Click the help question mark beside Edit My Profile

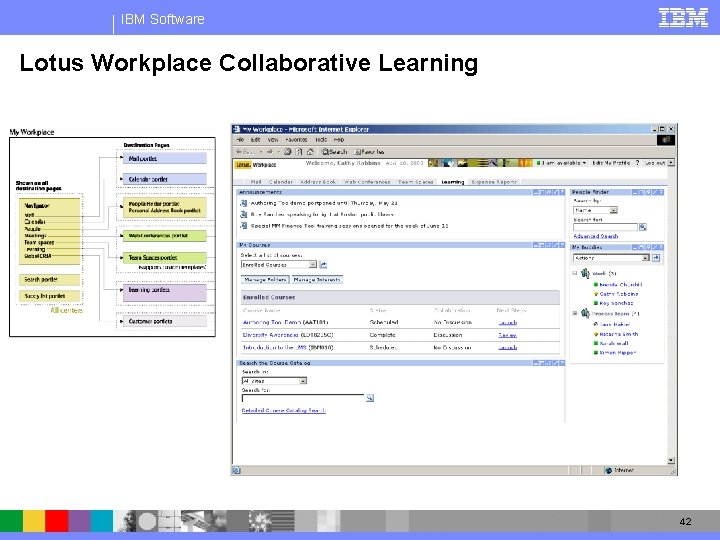(x=637, y=163)
